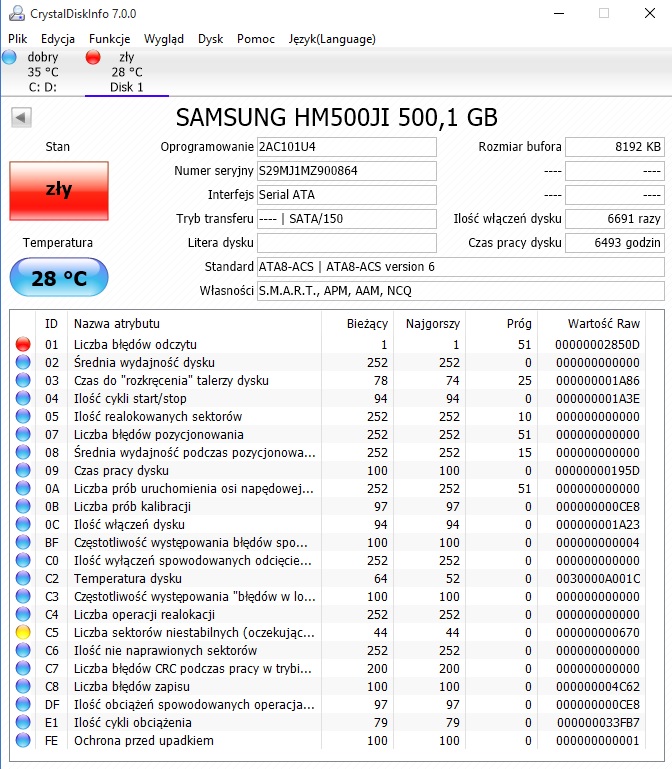Image resolution: width=672 pixels, height=769 pixels.
Task: Click the blue dot for Ochrona przed upadkiem
Action: [23, 740]
